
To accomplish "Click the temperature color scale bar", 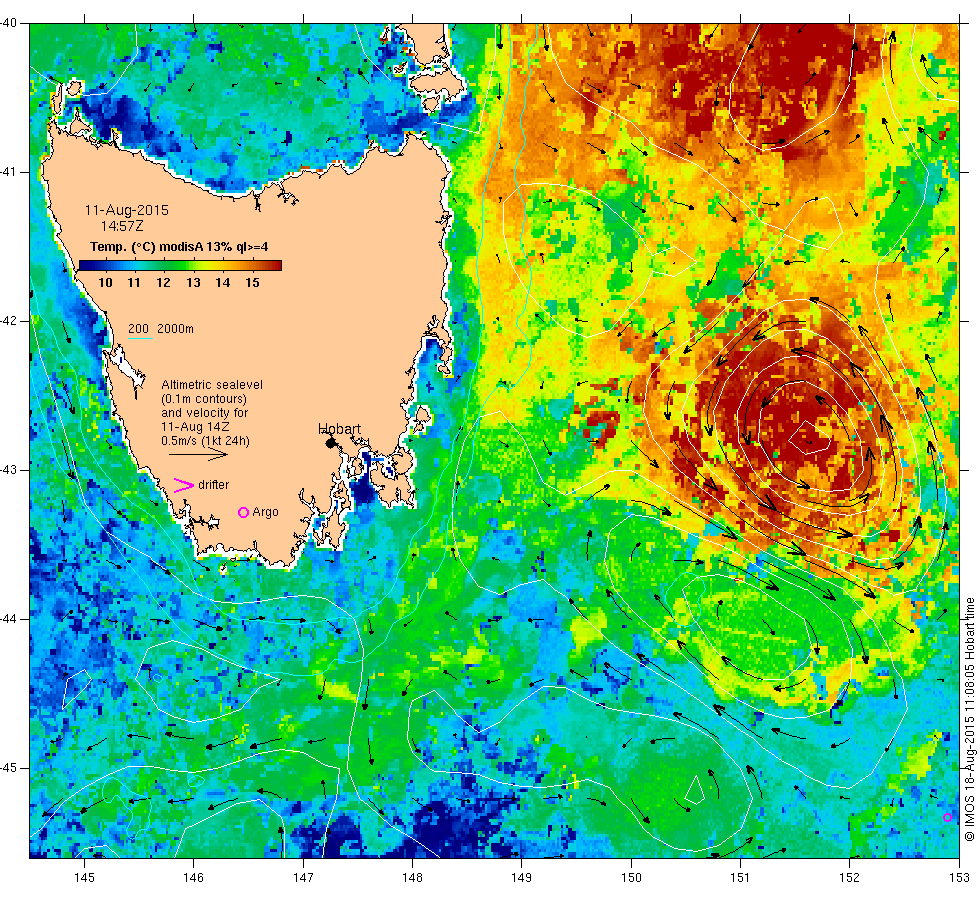I will pos(180,266).
